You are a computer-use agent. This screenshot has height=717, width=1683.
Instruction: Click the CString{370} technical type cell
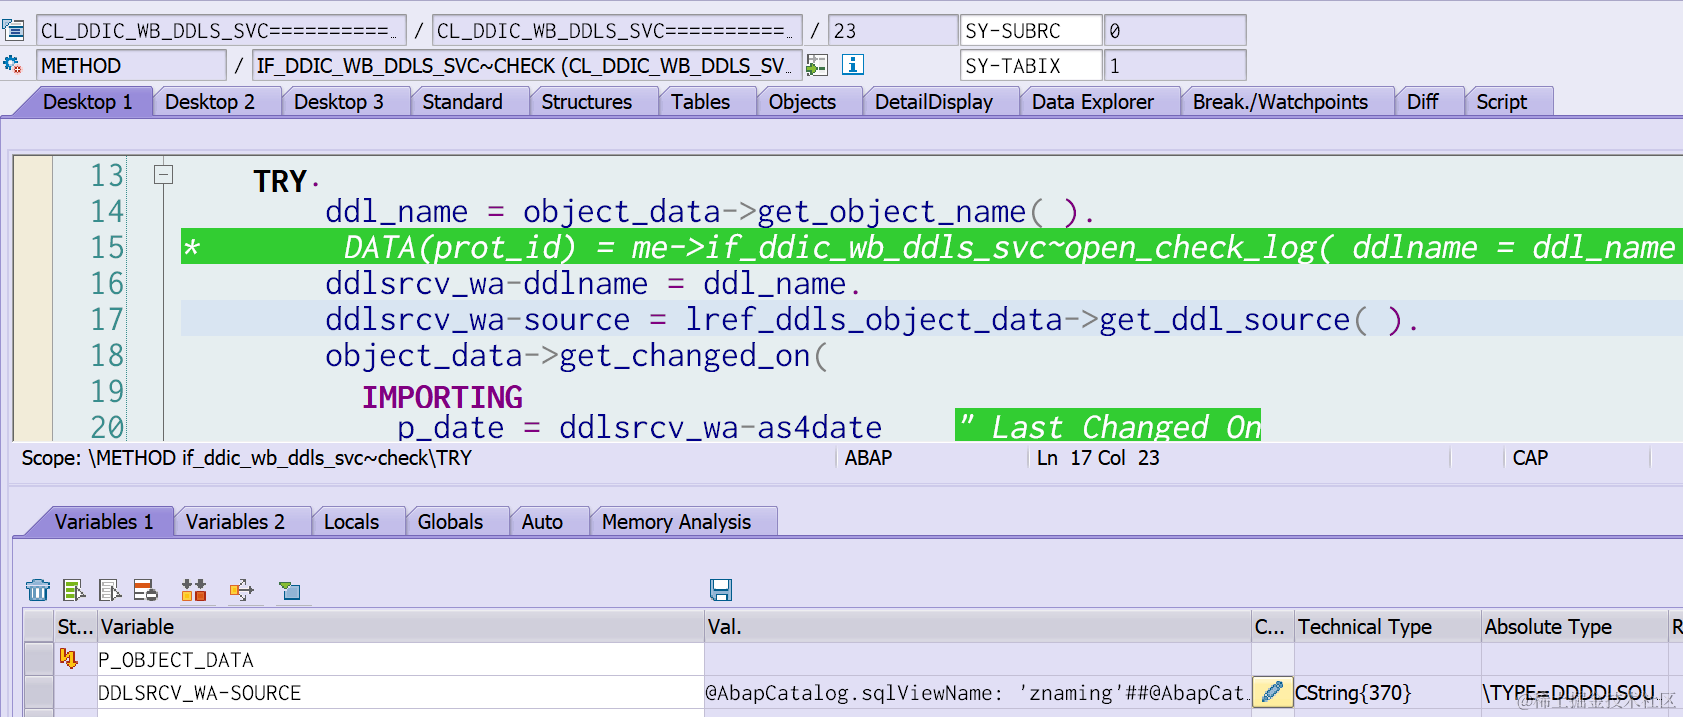pyautogui.click(x=1387, y=692)
